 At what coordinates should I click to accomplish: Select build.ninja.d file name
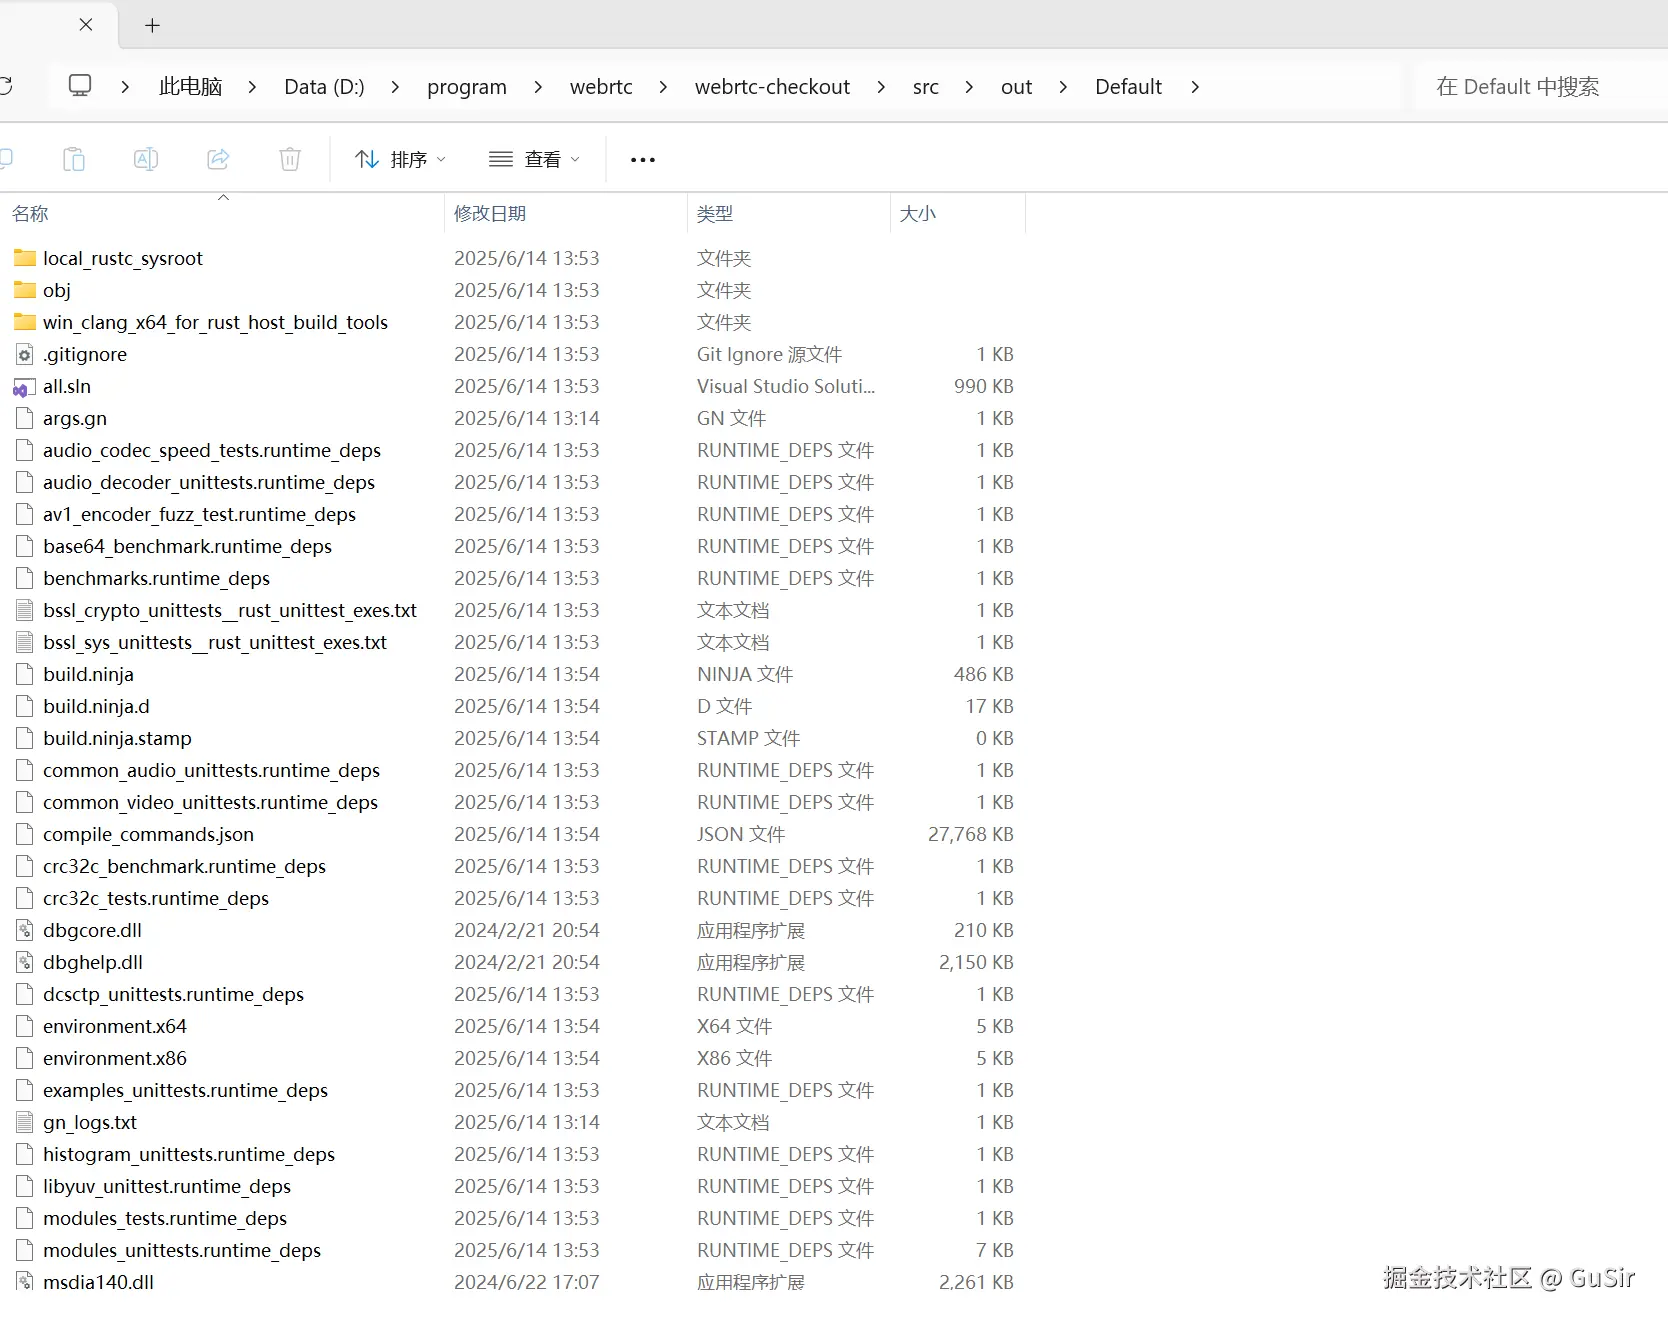click(96, 706)
